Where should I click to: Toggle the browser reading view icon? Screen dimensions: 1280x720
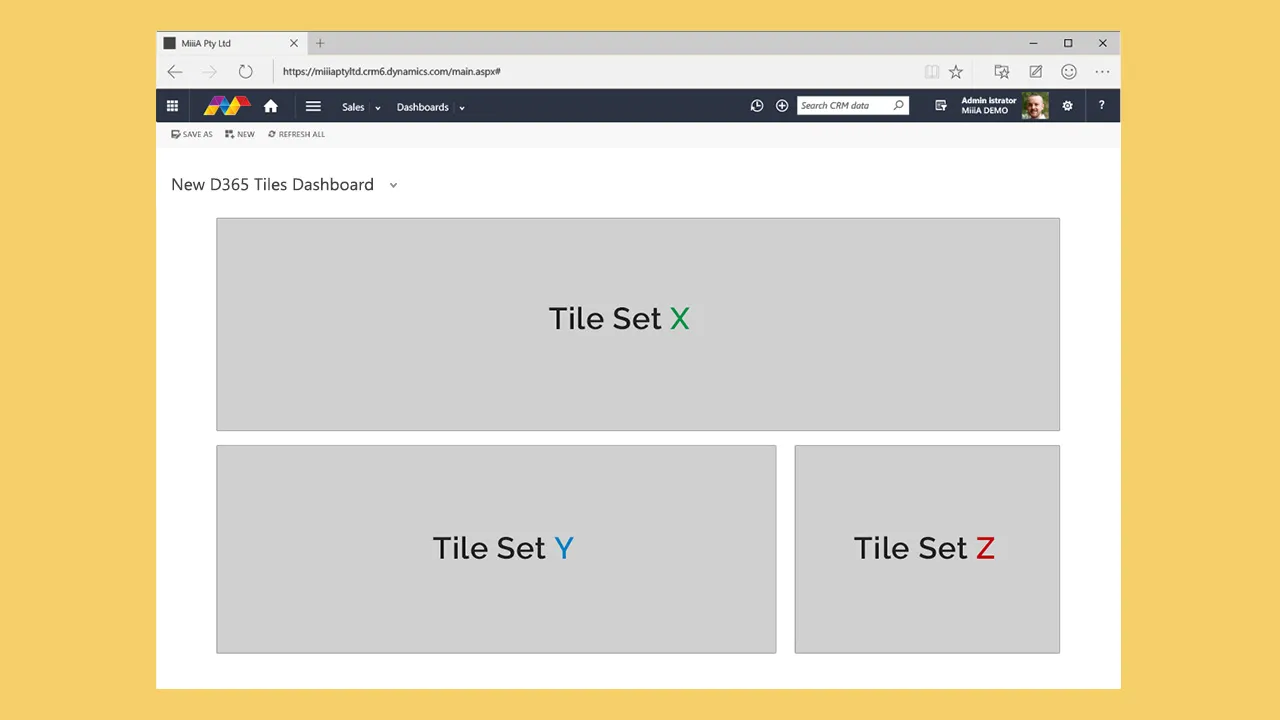coord(932,72)
